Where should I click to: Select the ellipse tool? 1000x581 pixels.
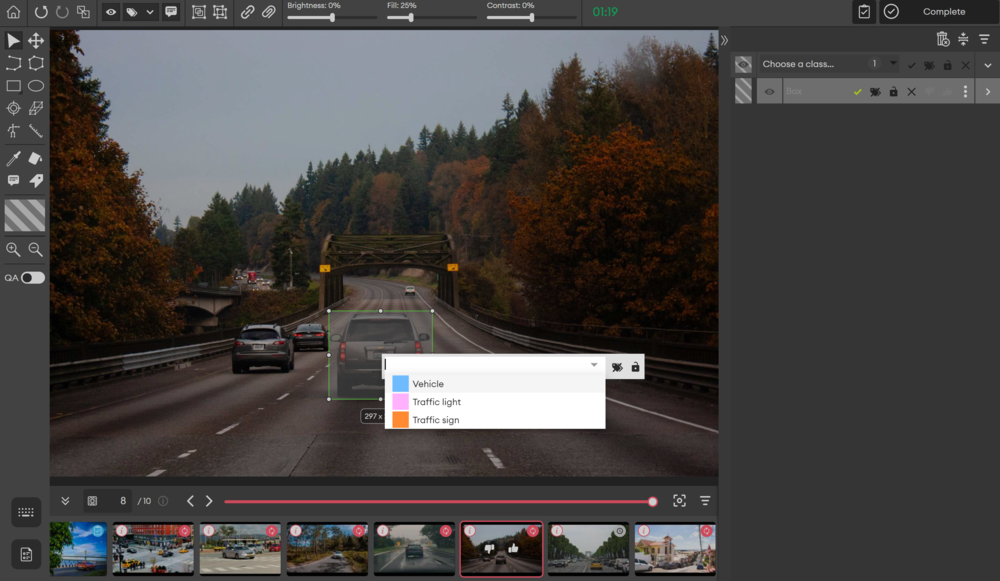coord(36,85)
